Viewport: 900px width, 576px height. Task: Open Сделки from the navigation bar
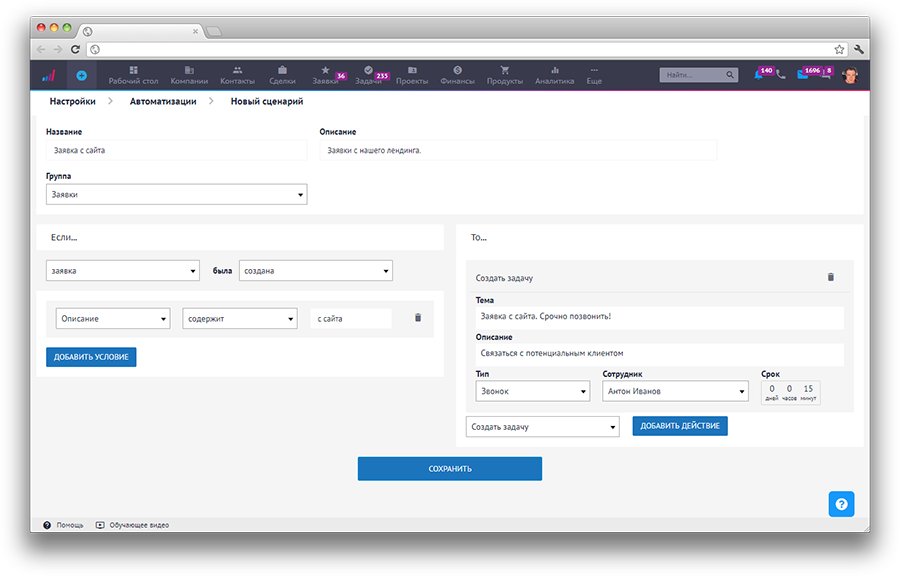point(281,75)
